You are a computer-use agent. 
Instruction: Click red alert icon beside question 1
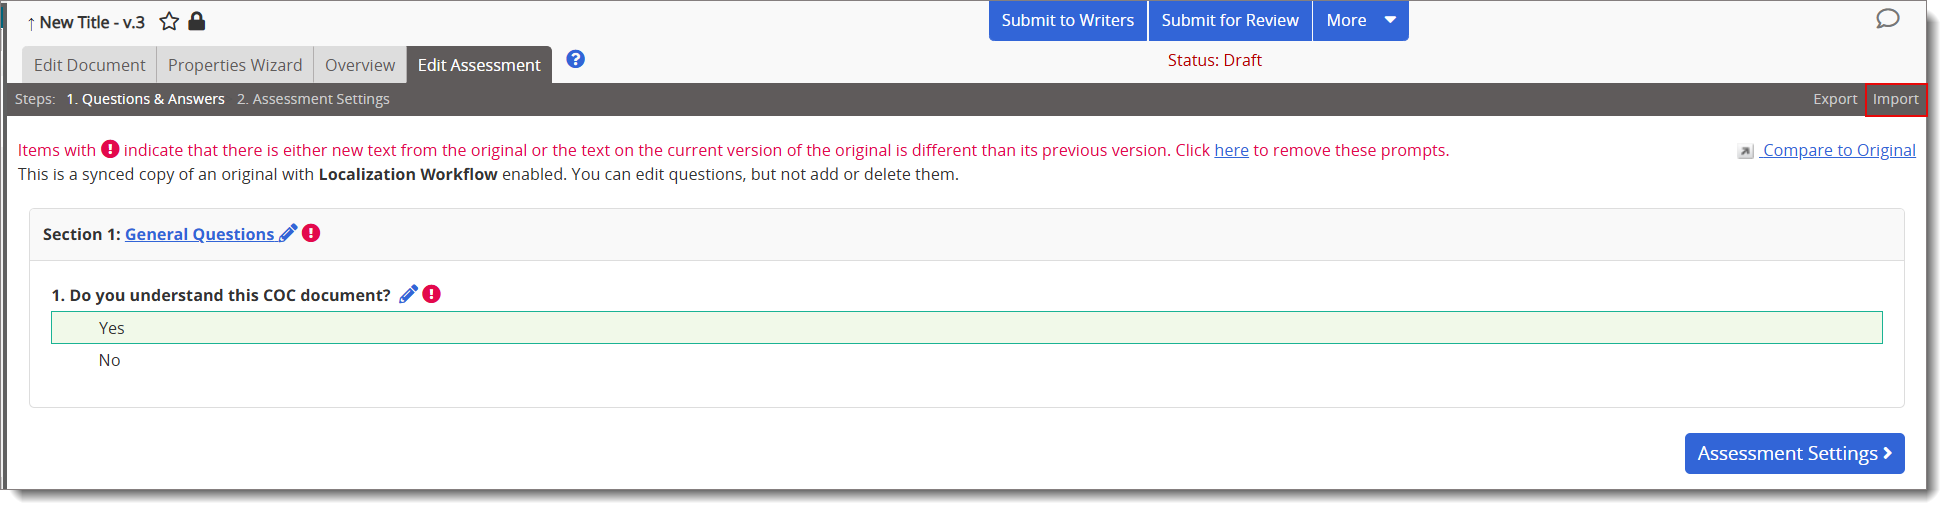431,294
